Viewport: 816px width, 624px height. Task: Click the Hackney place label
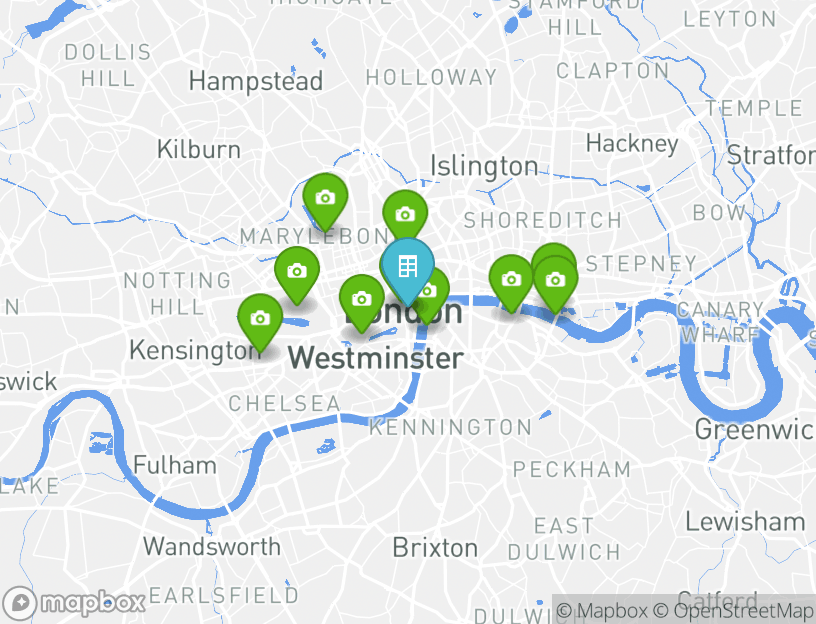(x=632, y=144)
